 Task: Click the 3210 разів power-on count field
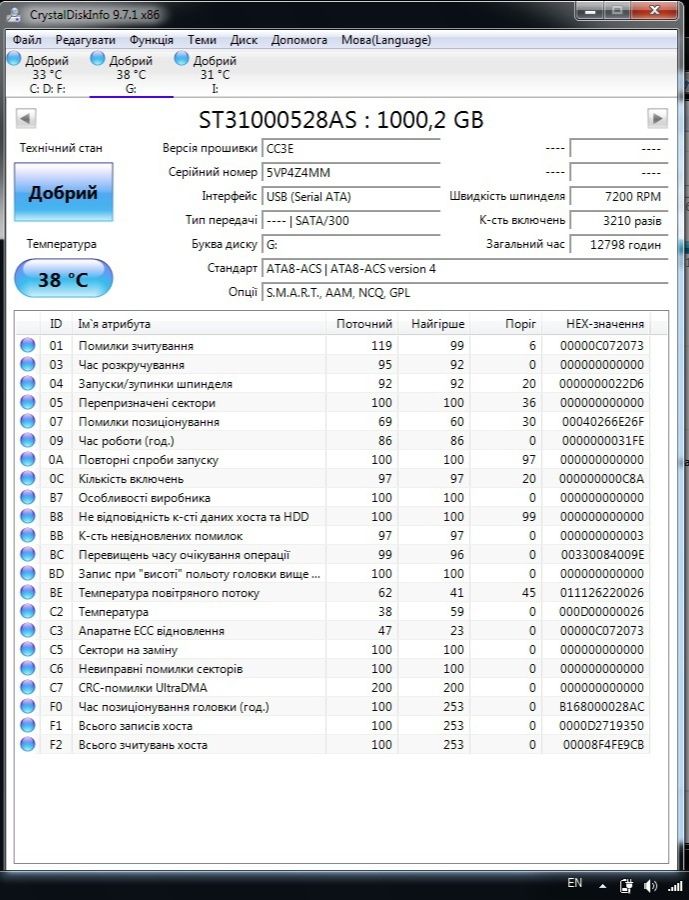click(x=619, y=221)
